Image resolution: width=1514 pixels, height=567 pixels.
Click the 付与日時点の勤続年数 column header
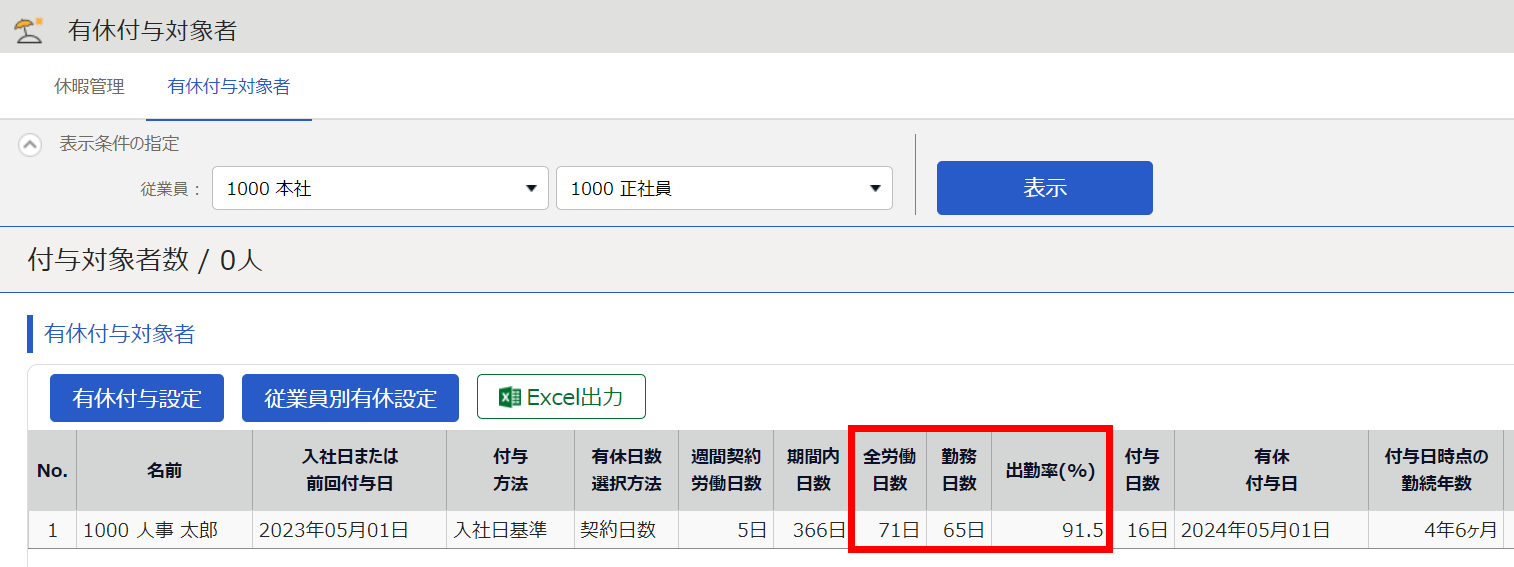coord(1436,470)
